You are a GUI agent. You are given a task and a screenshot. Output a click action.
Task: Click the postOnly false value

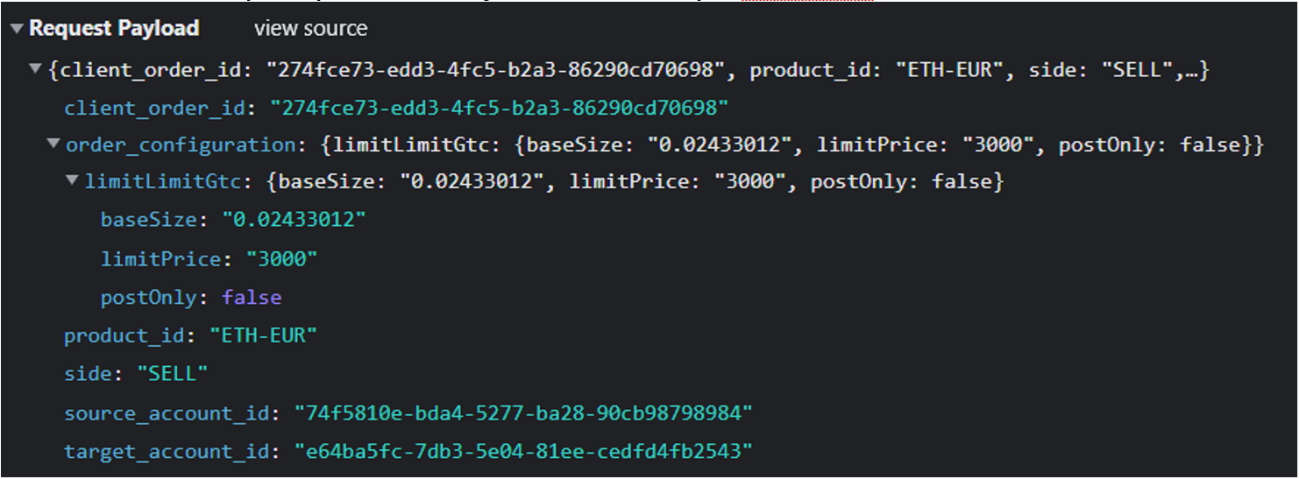pos(252,297)
